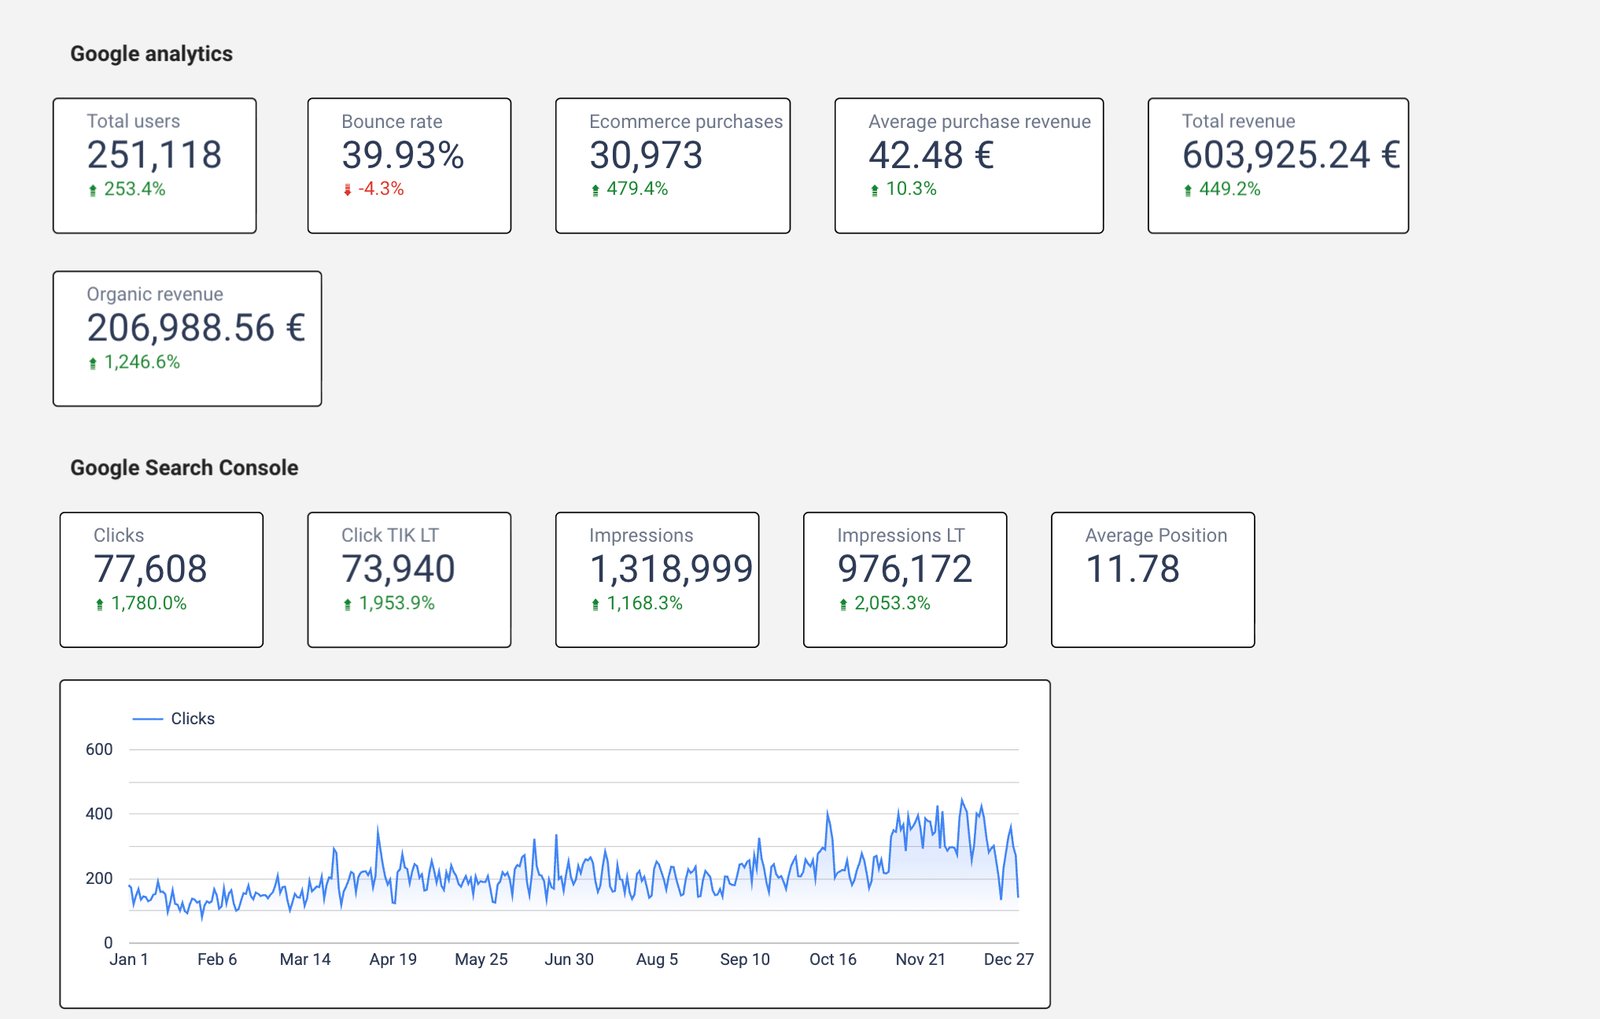Select the Total revenue scorecard value
The image size is (1600, 1019).
pos(1290,155)
